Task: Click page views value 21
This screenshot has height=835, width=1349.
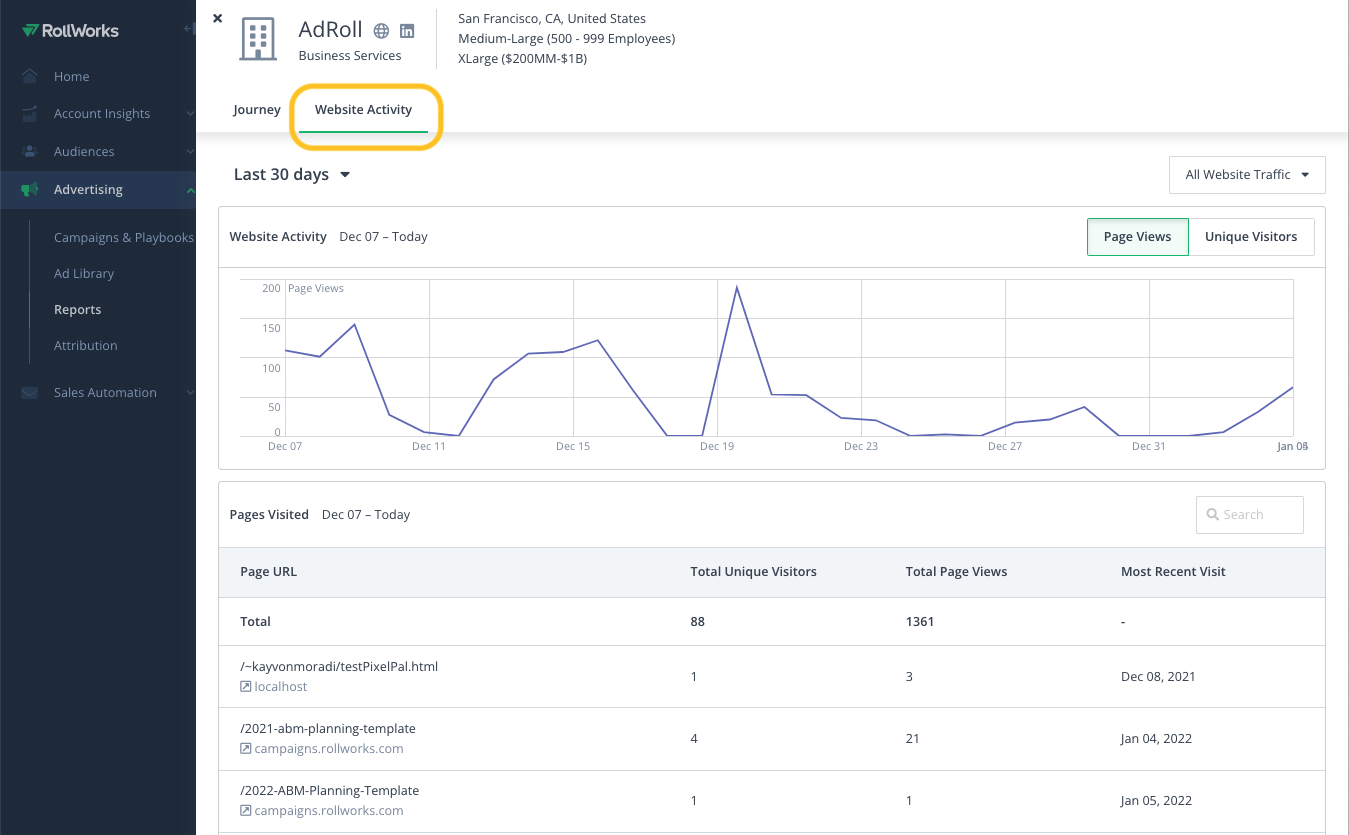Action: pyautogui.click(x=913, y=739)
